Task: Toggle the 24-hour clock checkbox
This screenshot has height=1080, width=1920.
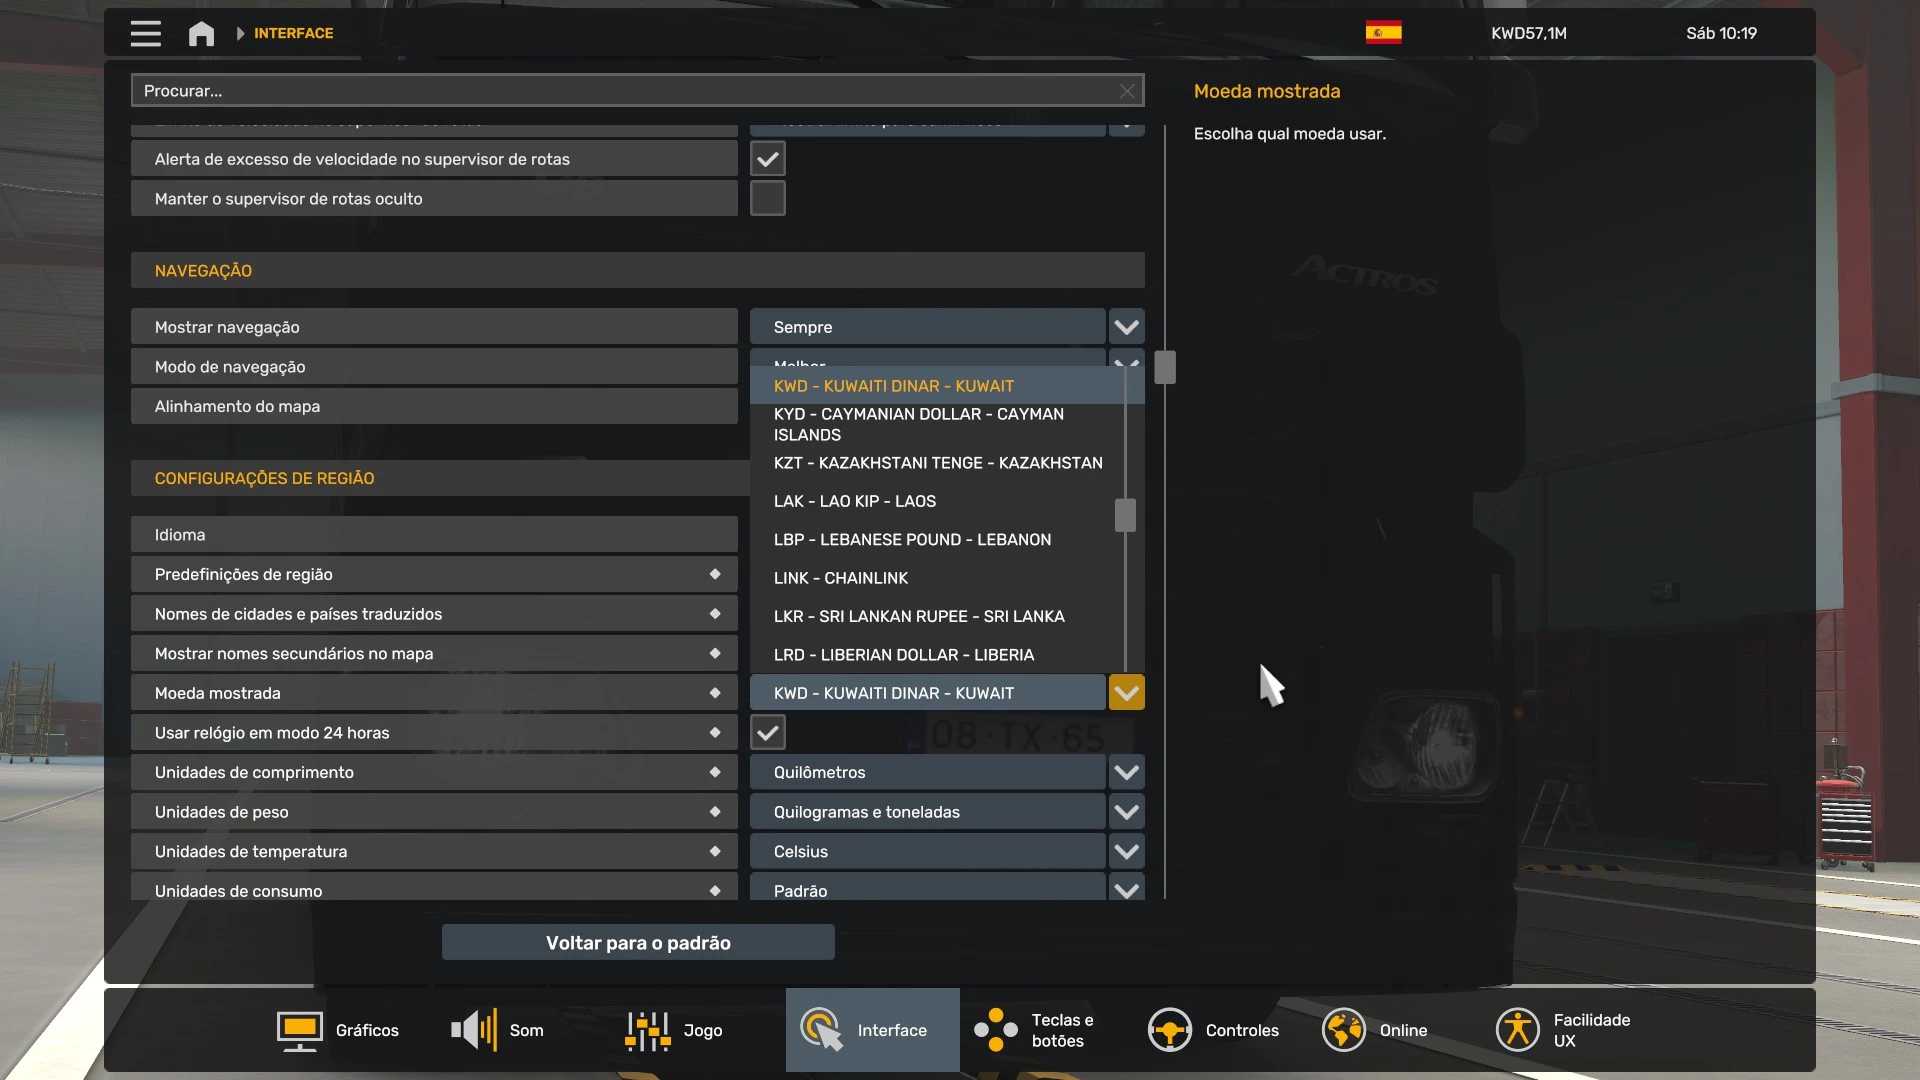Action: [767, 733]
